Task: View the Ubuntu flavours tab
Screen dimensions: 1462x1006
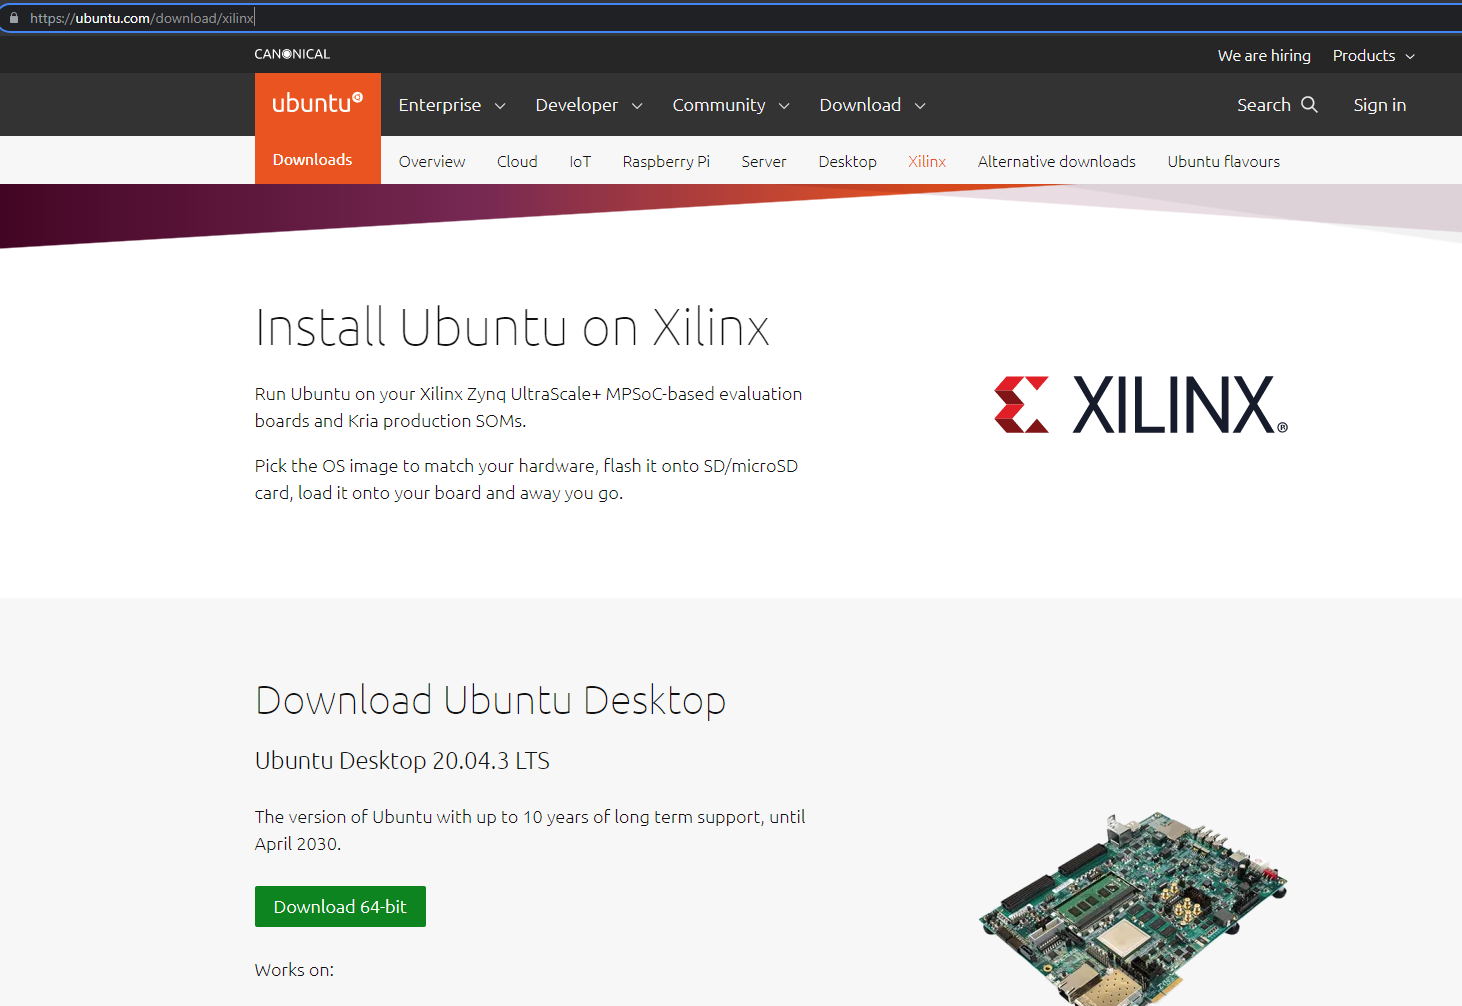Action: pyautogui.click(x=1224, y=161)
